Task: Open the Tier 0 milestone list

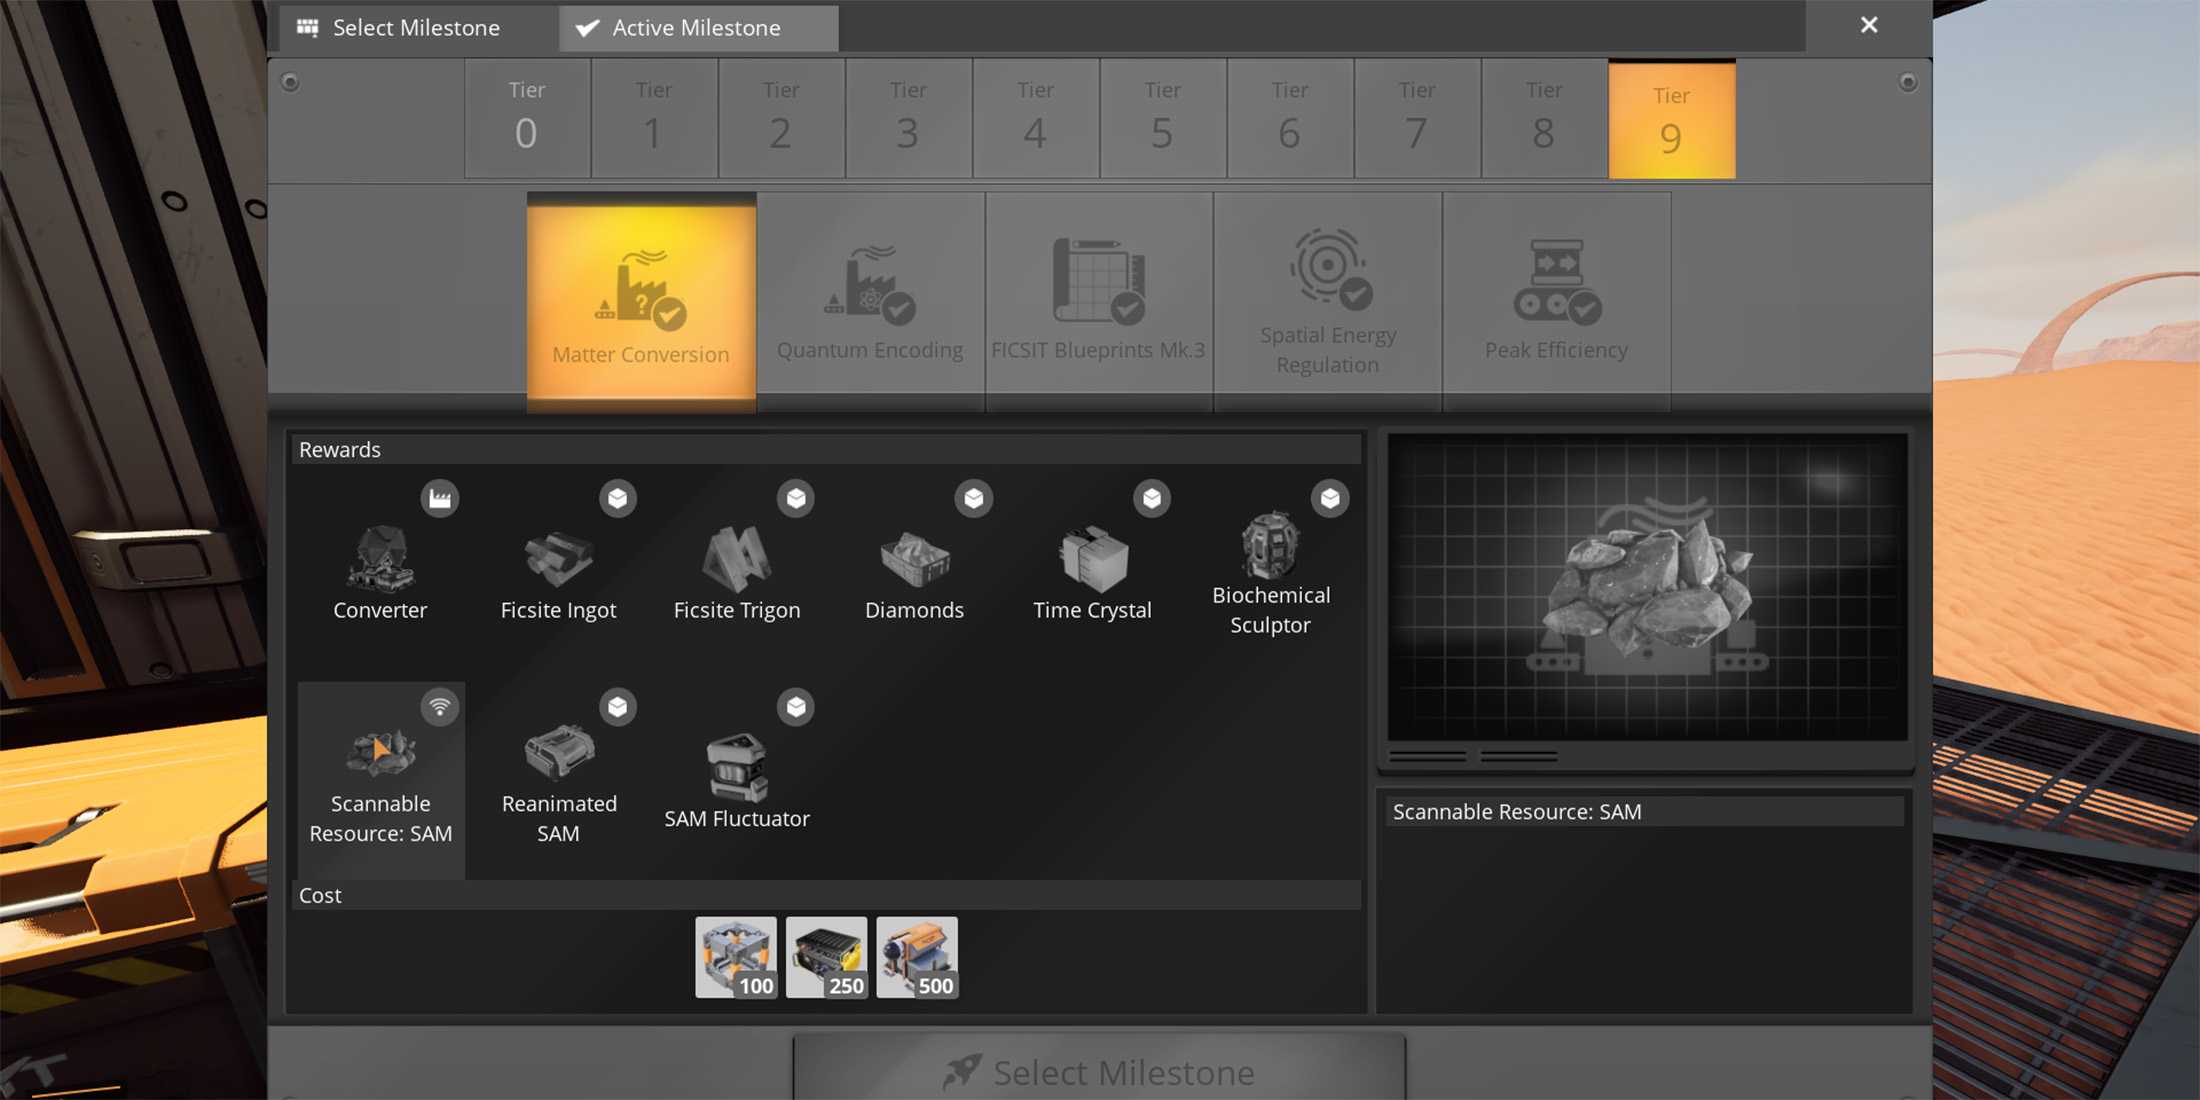Action: pyautogui.click(x=527, y=118)
